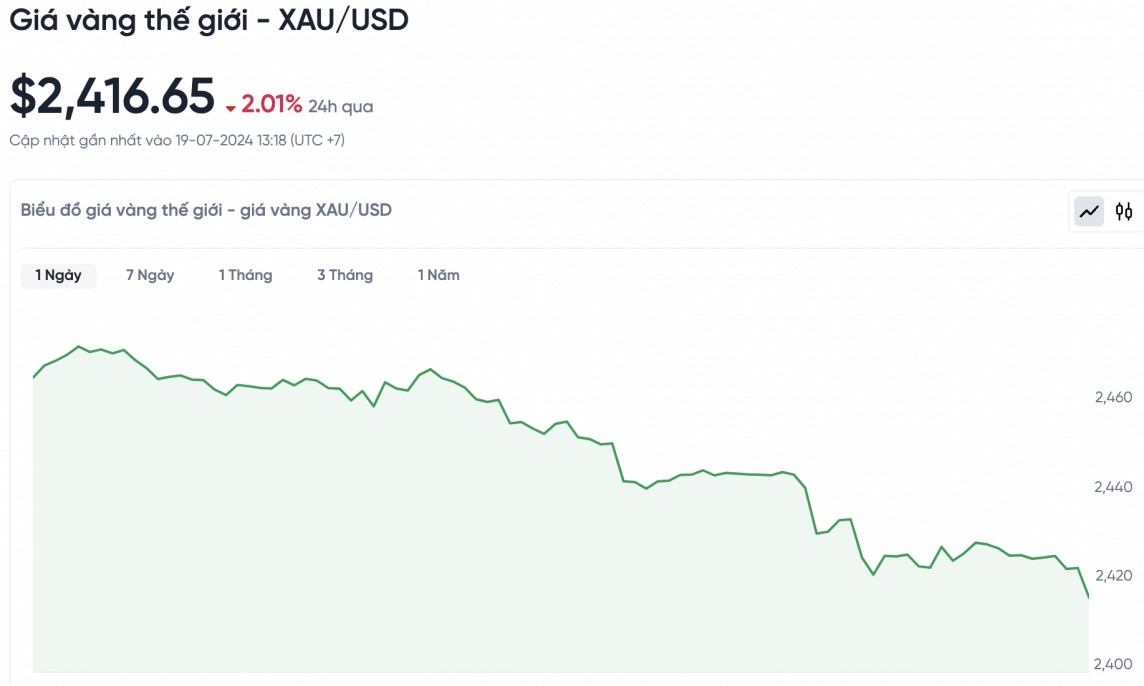This screenshot has height=686, width=1144.
Task: Click the "Cập nhật gần nhất" timestamp
Action: pos(177,140)
